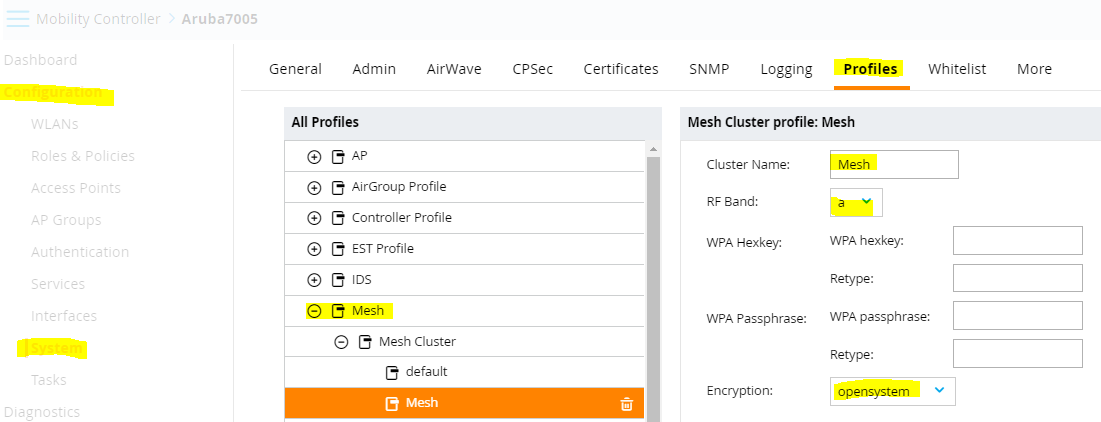Viewport: 1101px width, 422px height.
Task: Click the AirGroup Profile document icon
Action: pyautogui.click(x=338, y=187)
